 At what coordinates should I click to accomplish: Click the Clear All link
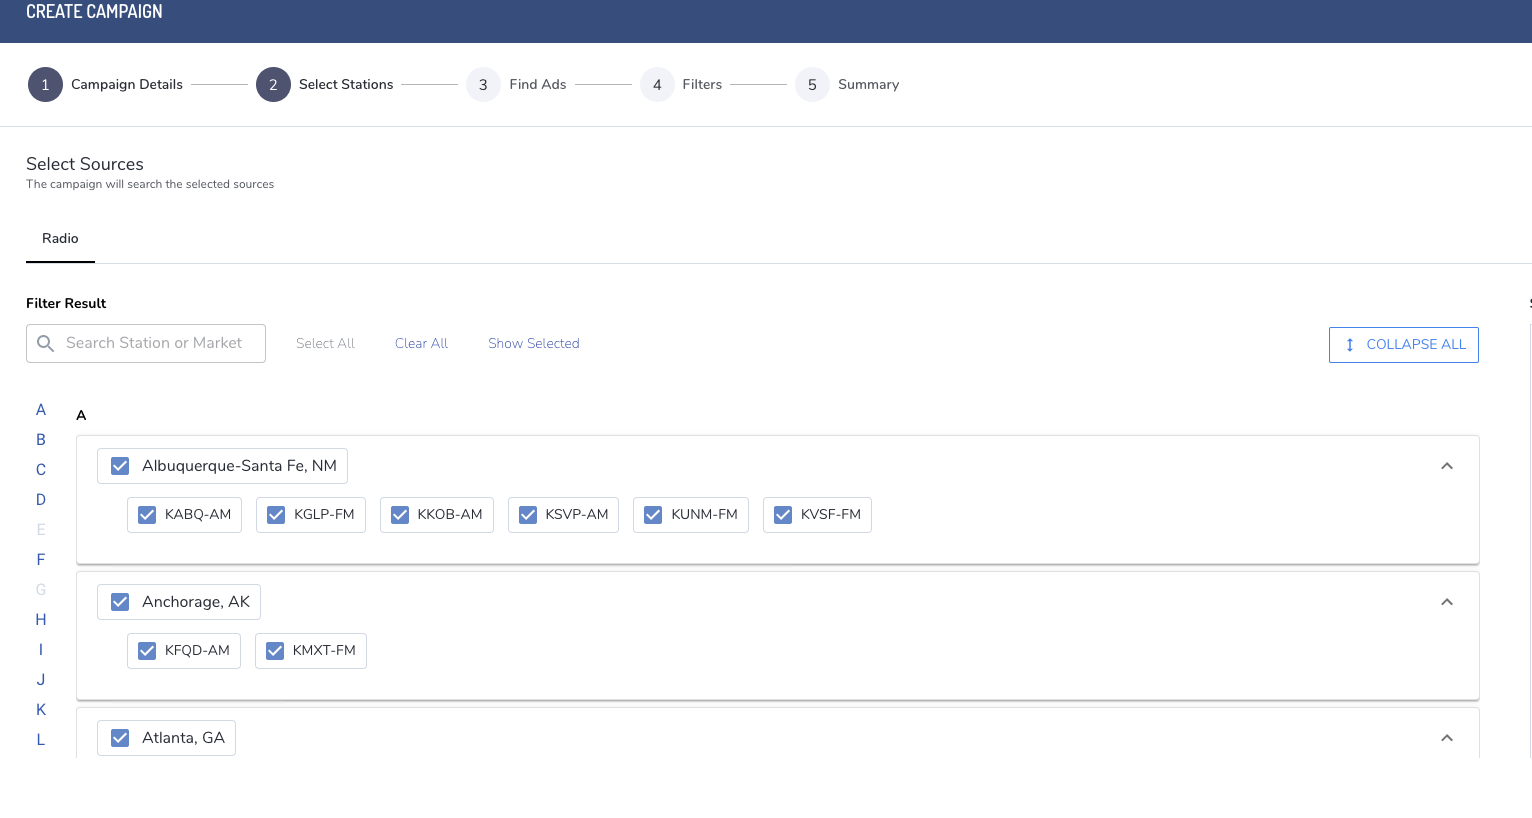[x=421, y=343]
